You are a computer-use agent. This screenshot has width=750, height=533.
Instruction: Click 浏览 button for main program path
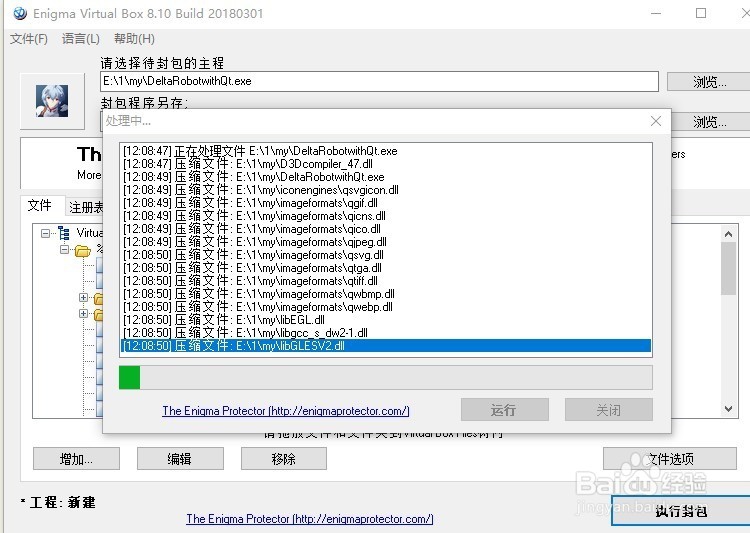(x=710, y=82)
